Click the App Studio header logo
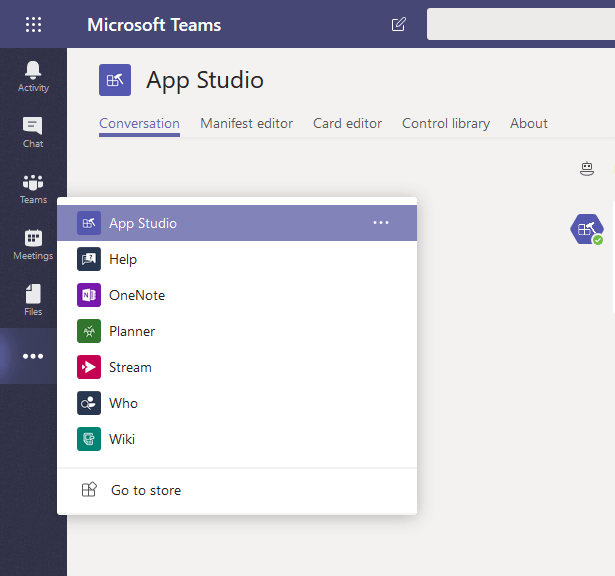 point(115,80)
